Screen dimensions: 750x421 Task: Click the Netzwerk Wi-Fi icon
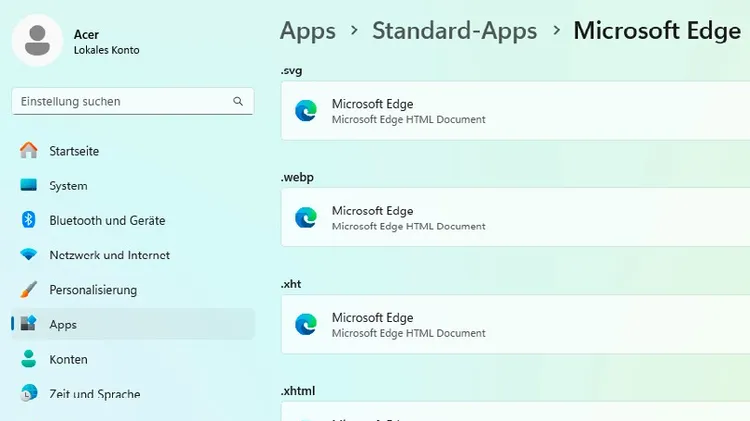[x=29, y=255]
